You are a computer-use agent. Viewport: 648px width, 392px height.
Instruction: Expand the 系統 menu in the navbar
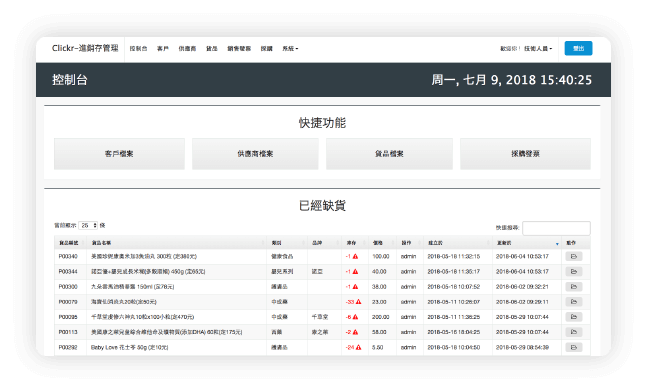290,49
